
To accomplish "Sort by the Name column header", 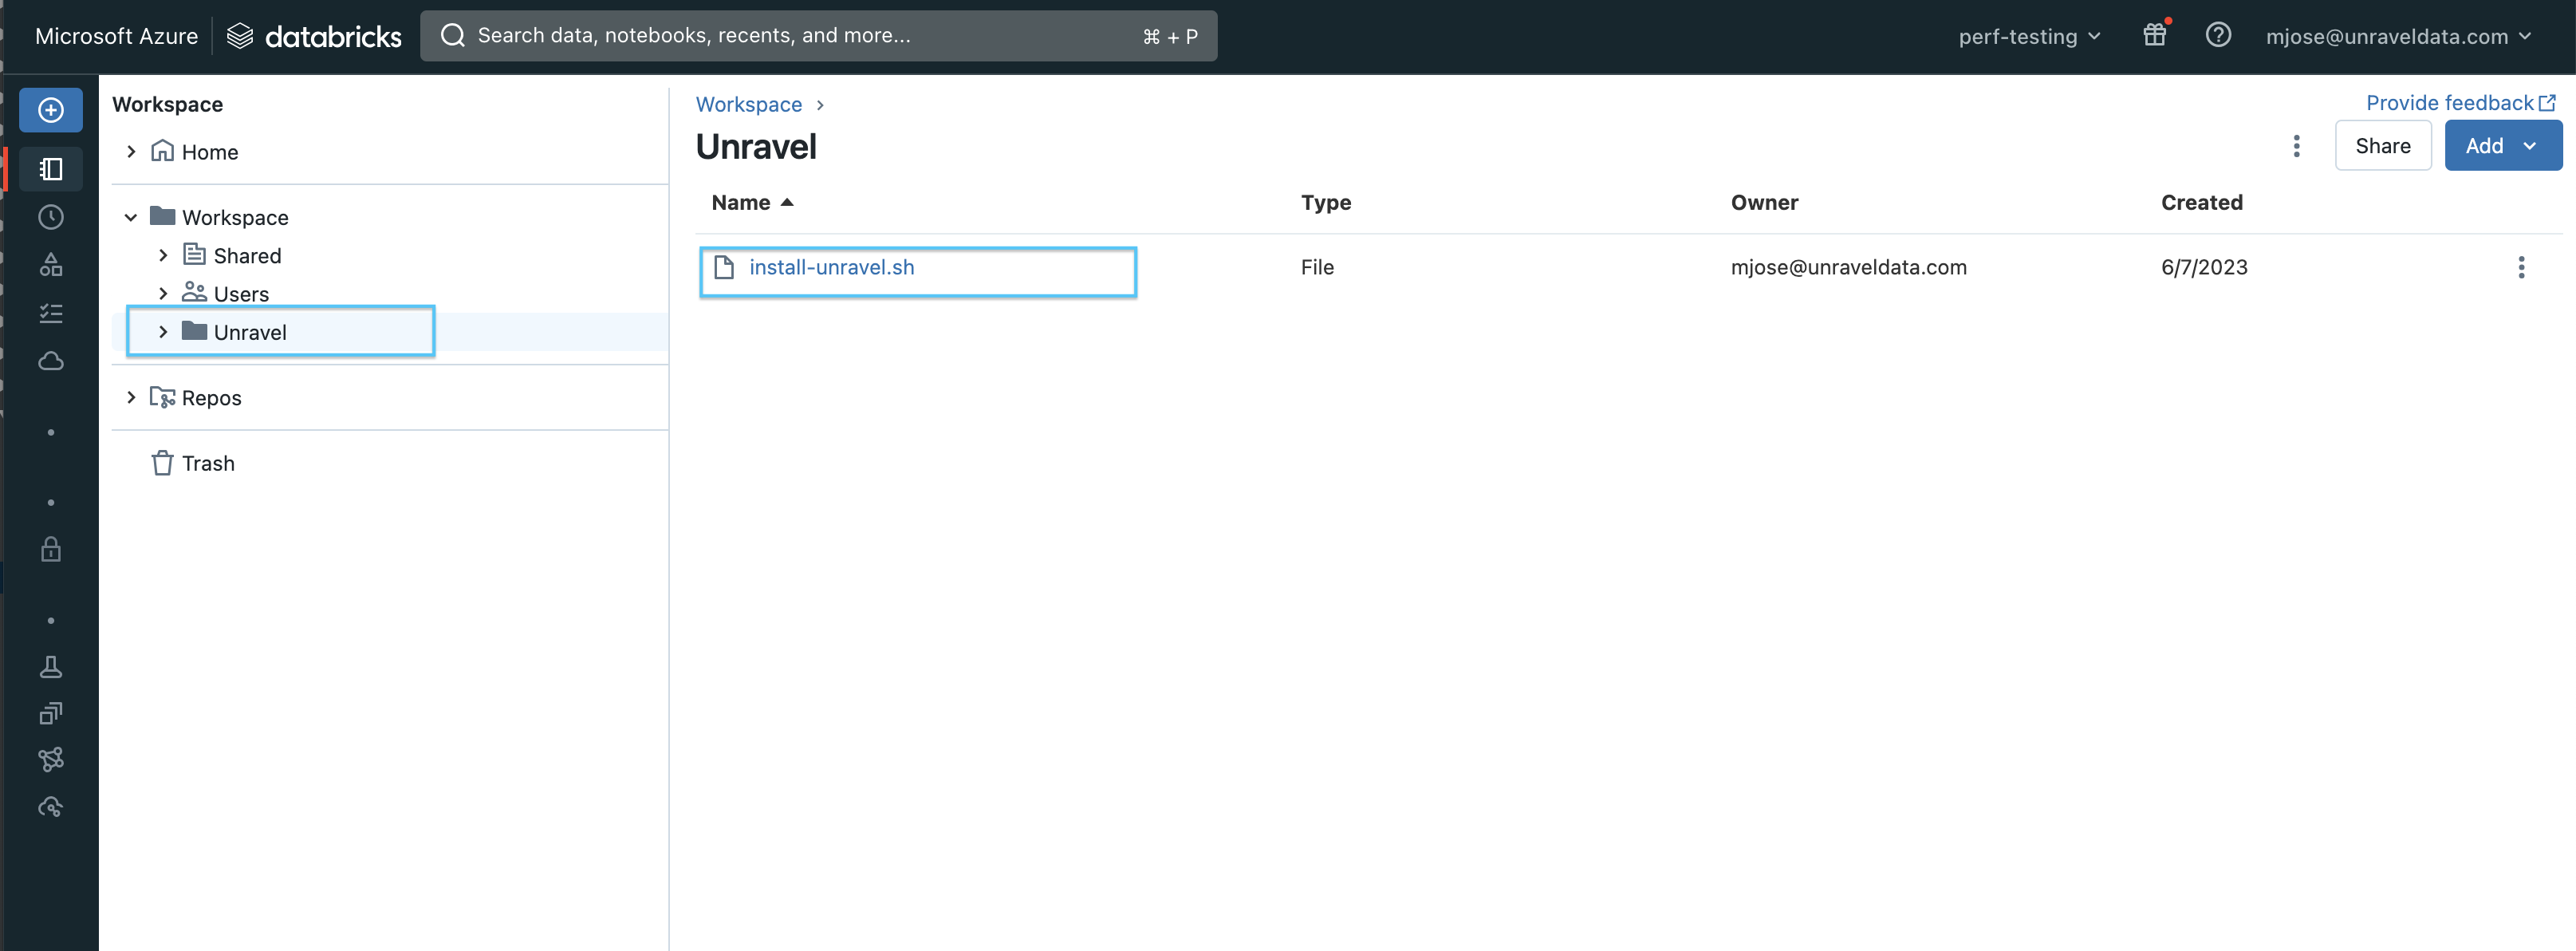I will (752, 202).
